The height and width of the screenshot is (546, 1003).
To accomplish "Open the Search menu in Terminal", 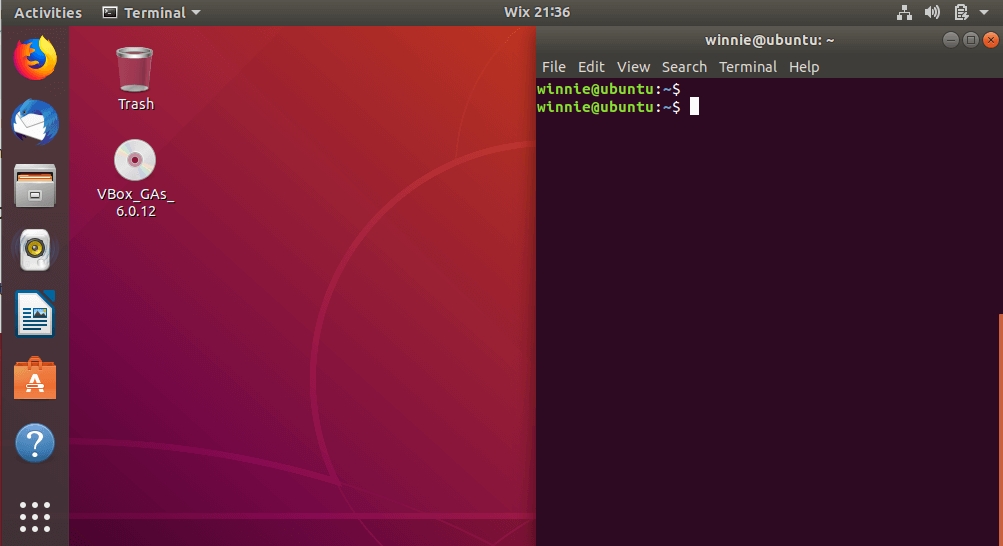I will [684, 66].
